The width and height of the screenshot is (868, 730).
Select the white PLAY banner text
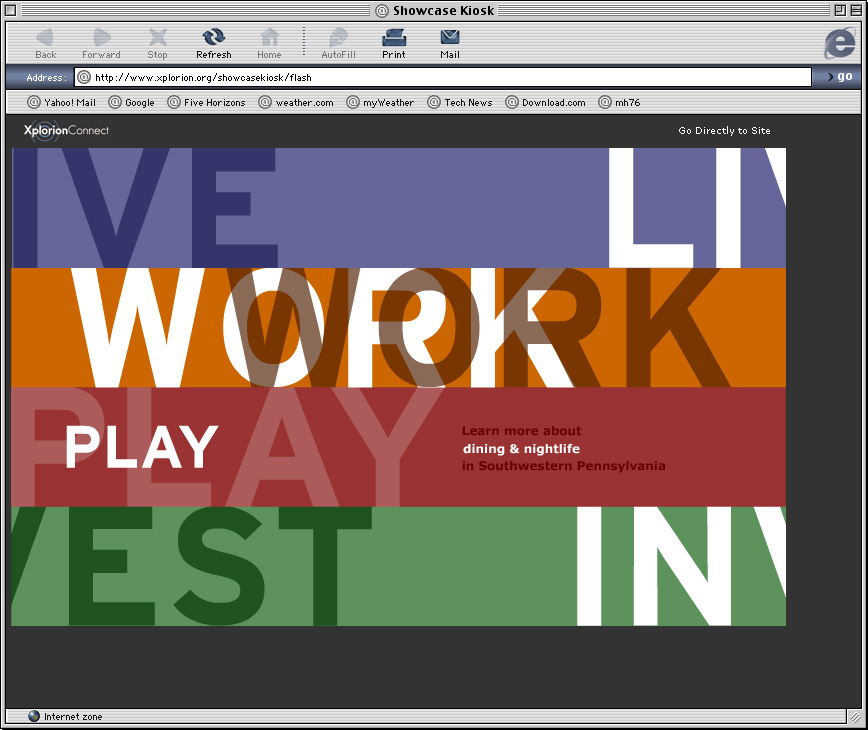(x=141, y=447)
